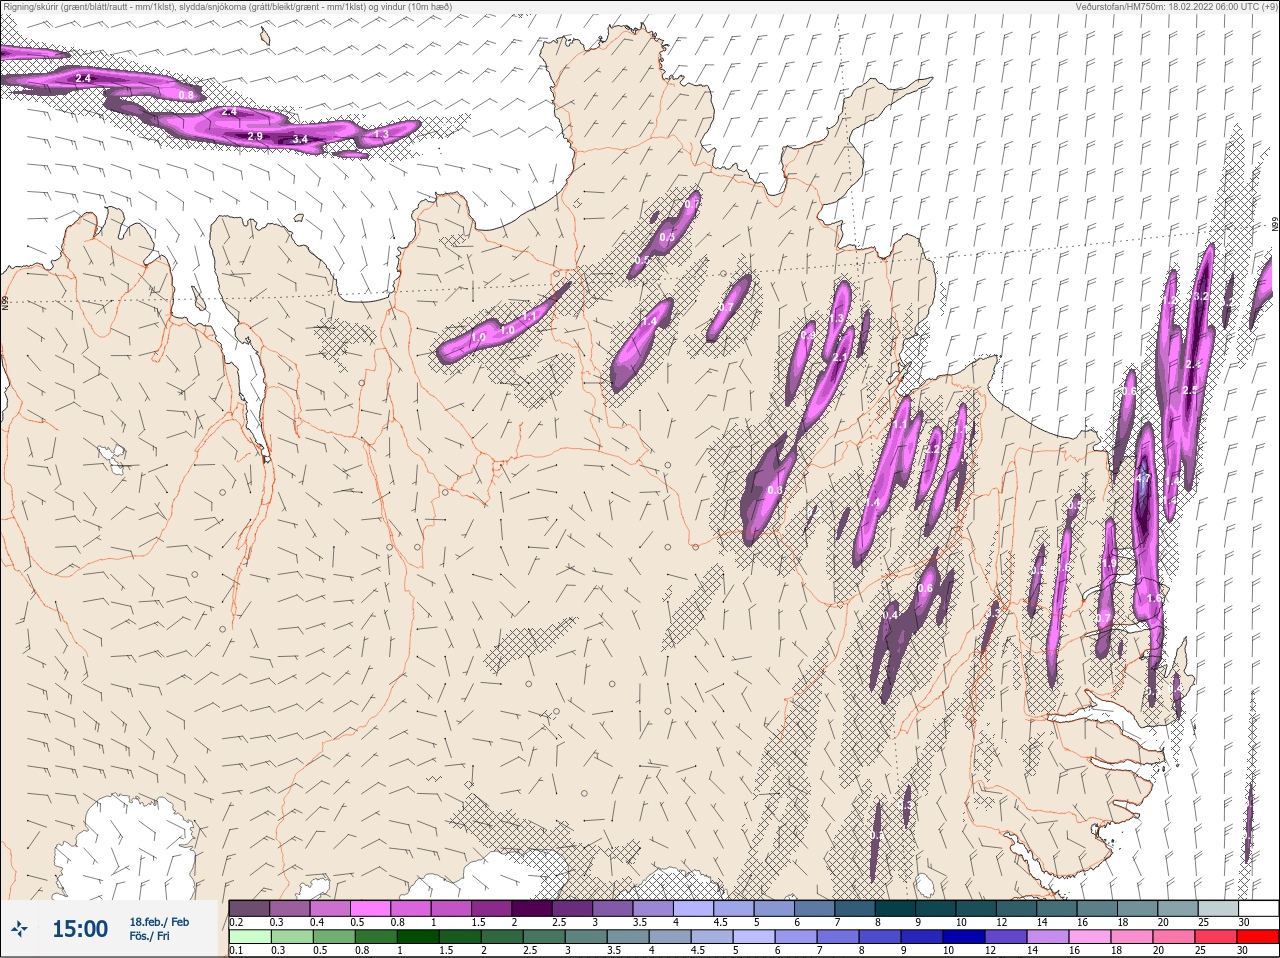Pick top-row white swatch after 30
This screenshot has width=1280, height=958.
pos(1258,909)
